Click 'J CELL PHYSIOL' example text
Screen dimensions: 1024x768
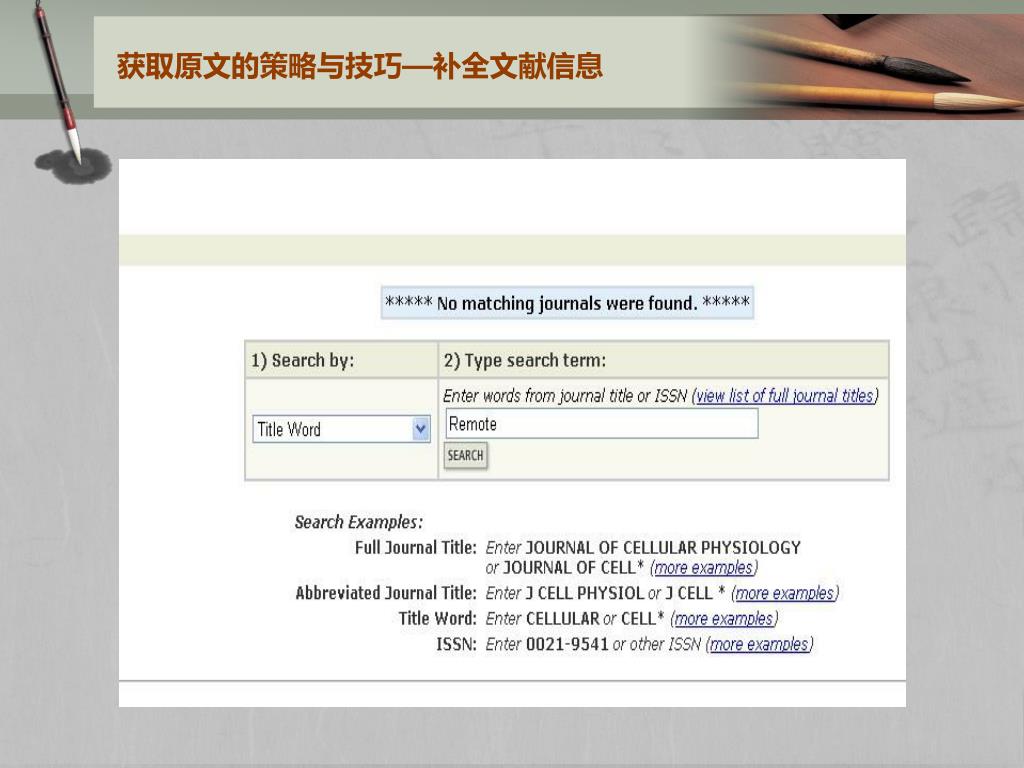(x=584, y=593)
